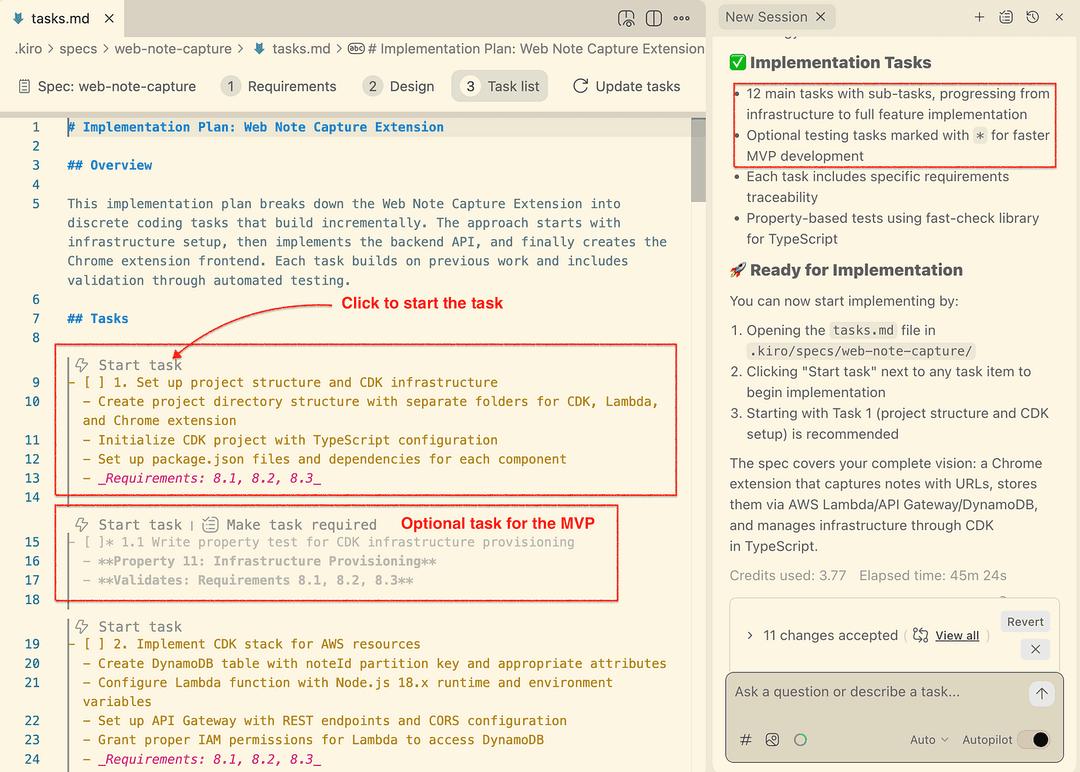Viewport: 1080px width, 772px height.
Task: Click the Spec: web-note-capture label
Action: [107, 86]
